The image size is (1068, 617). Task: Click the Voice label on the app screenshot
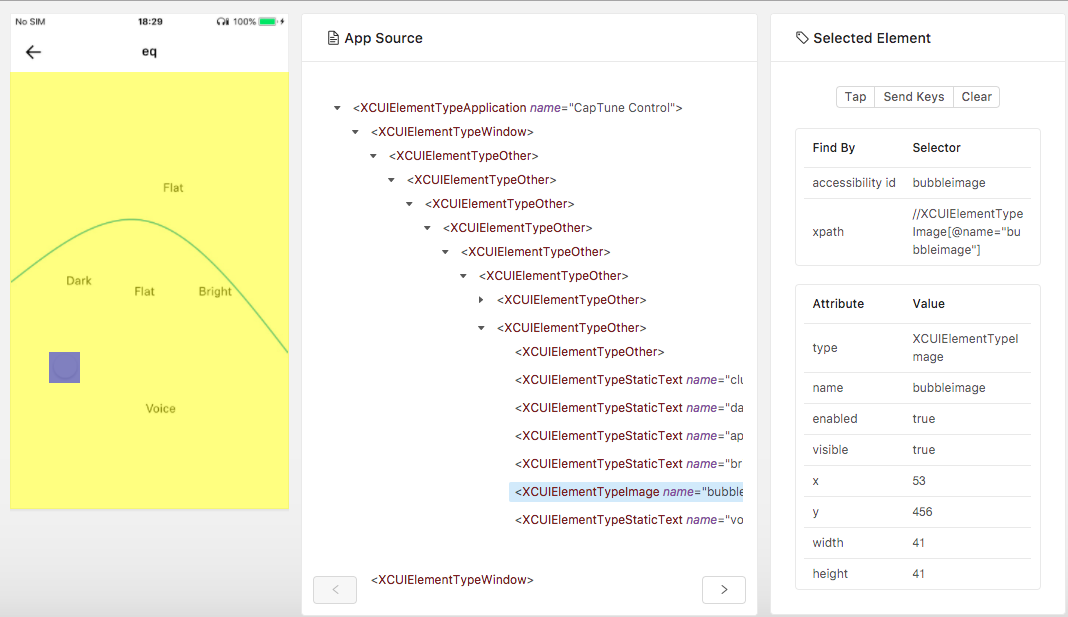coord(160,408)
